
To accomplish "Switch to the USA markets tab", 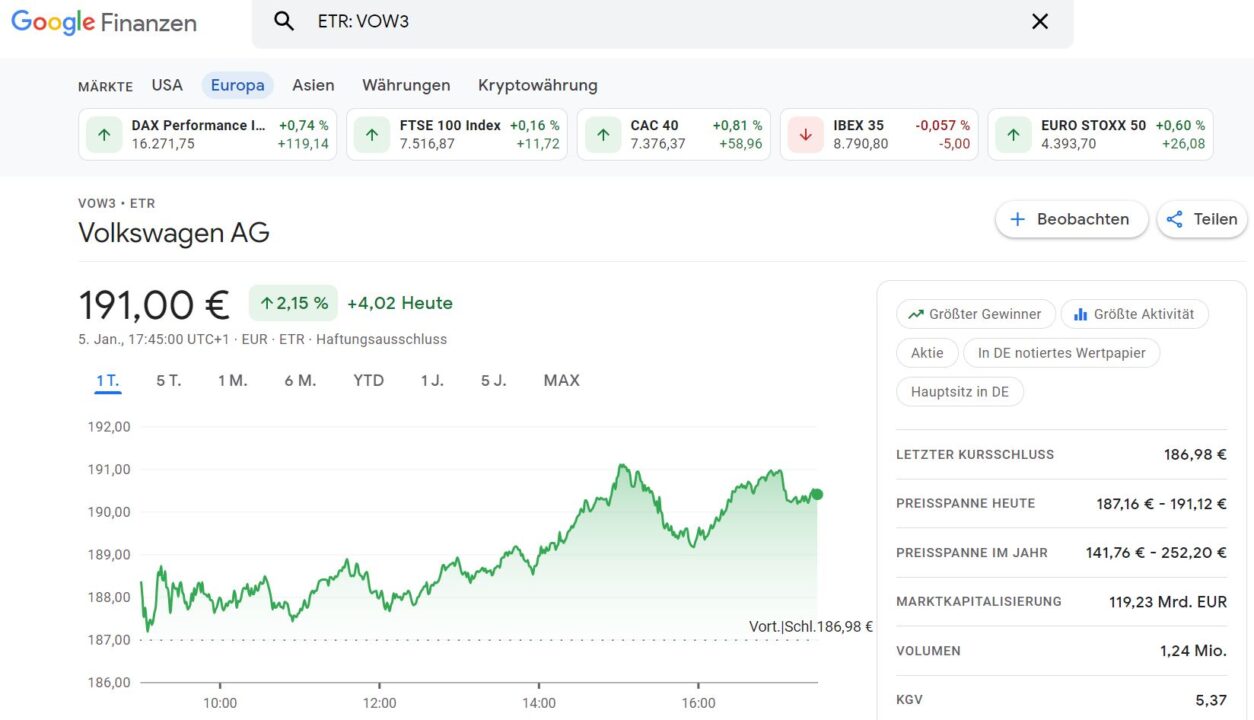I will pyautogui.click(x=167, y=85).
